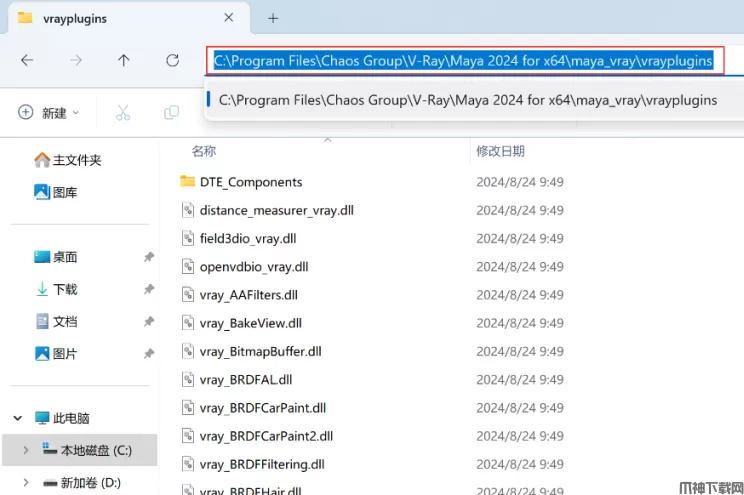Choose the suggested path in address dropdown
The image size is (744, 495).
point(467,100)
